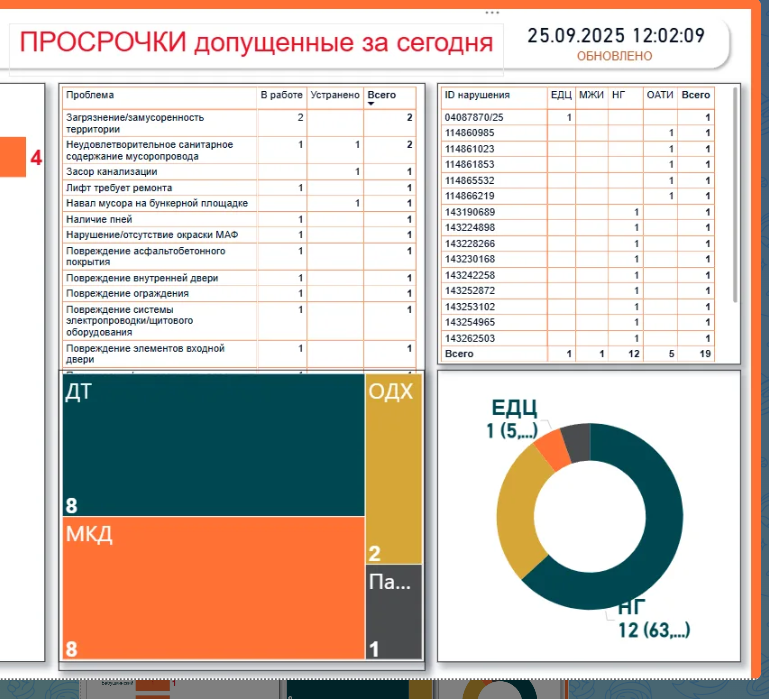The height and width of the screenshot is (699, 769).
Task: Click the Всего total row label in the violations table
Action: (459, 354)
